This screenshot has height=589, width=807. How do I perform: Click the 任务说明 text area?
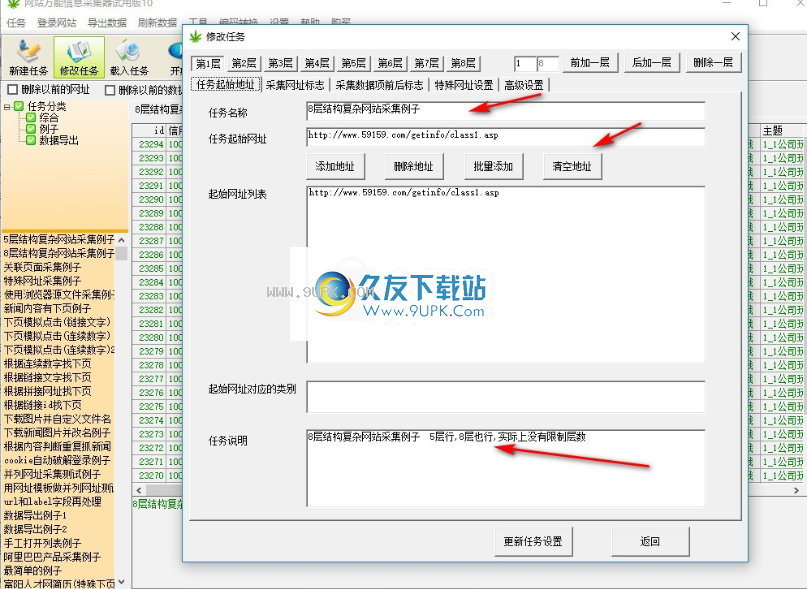(505, 468)
